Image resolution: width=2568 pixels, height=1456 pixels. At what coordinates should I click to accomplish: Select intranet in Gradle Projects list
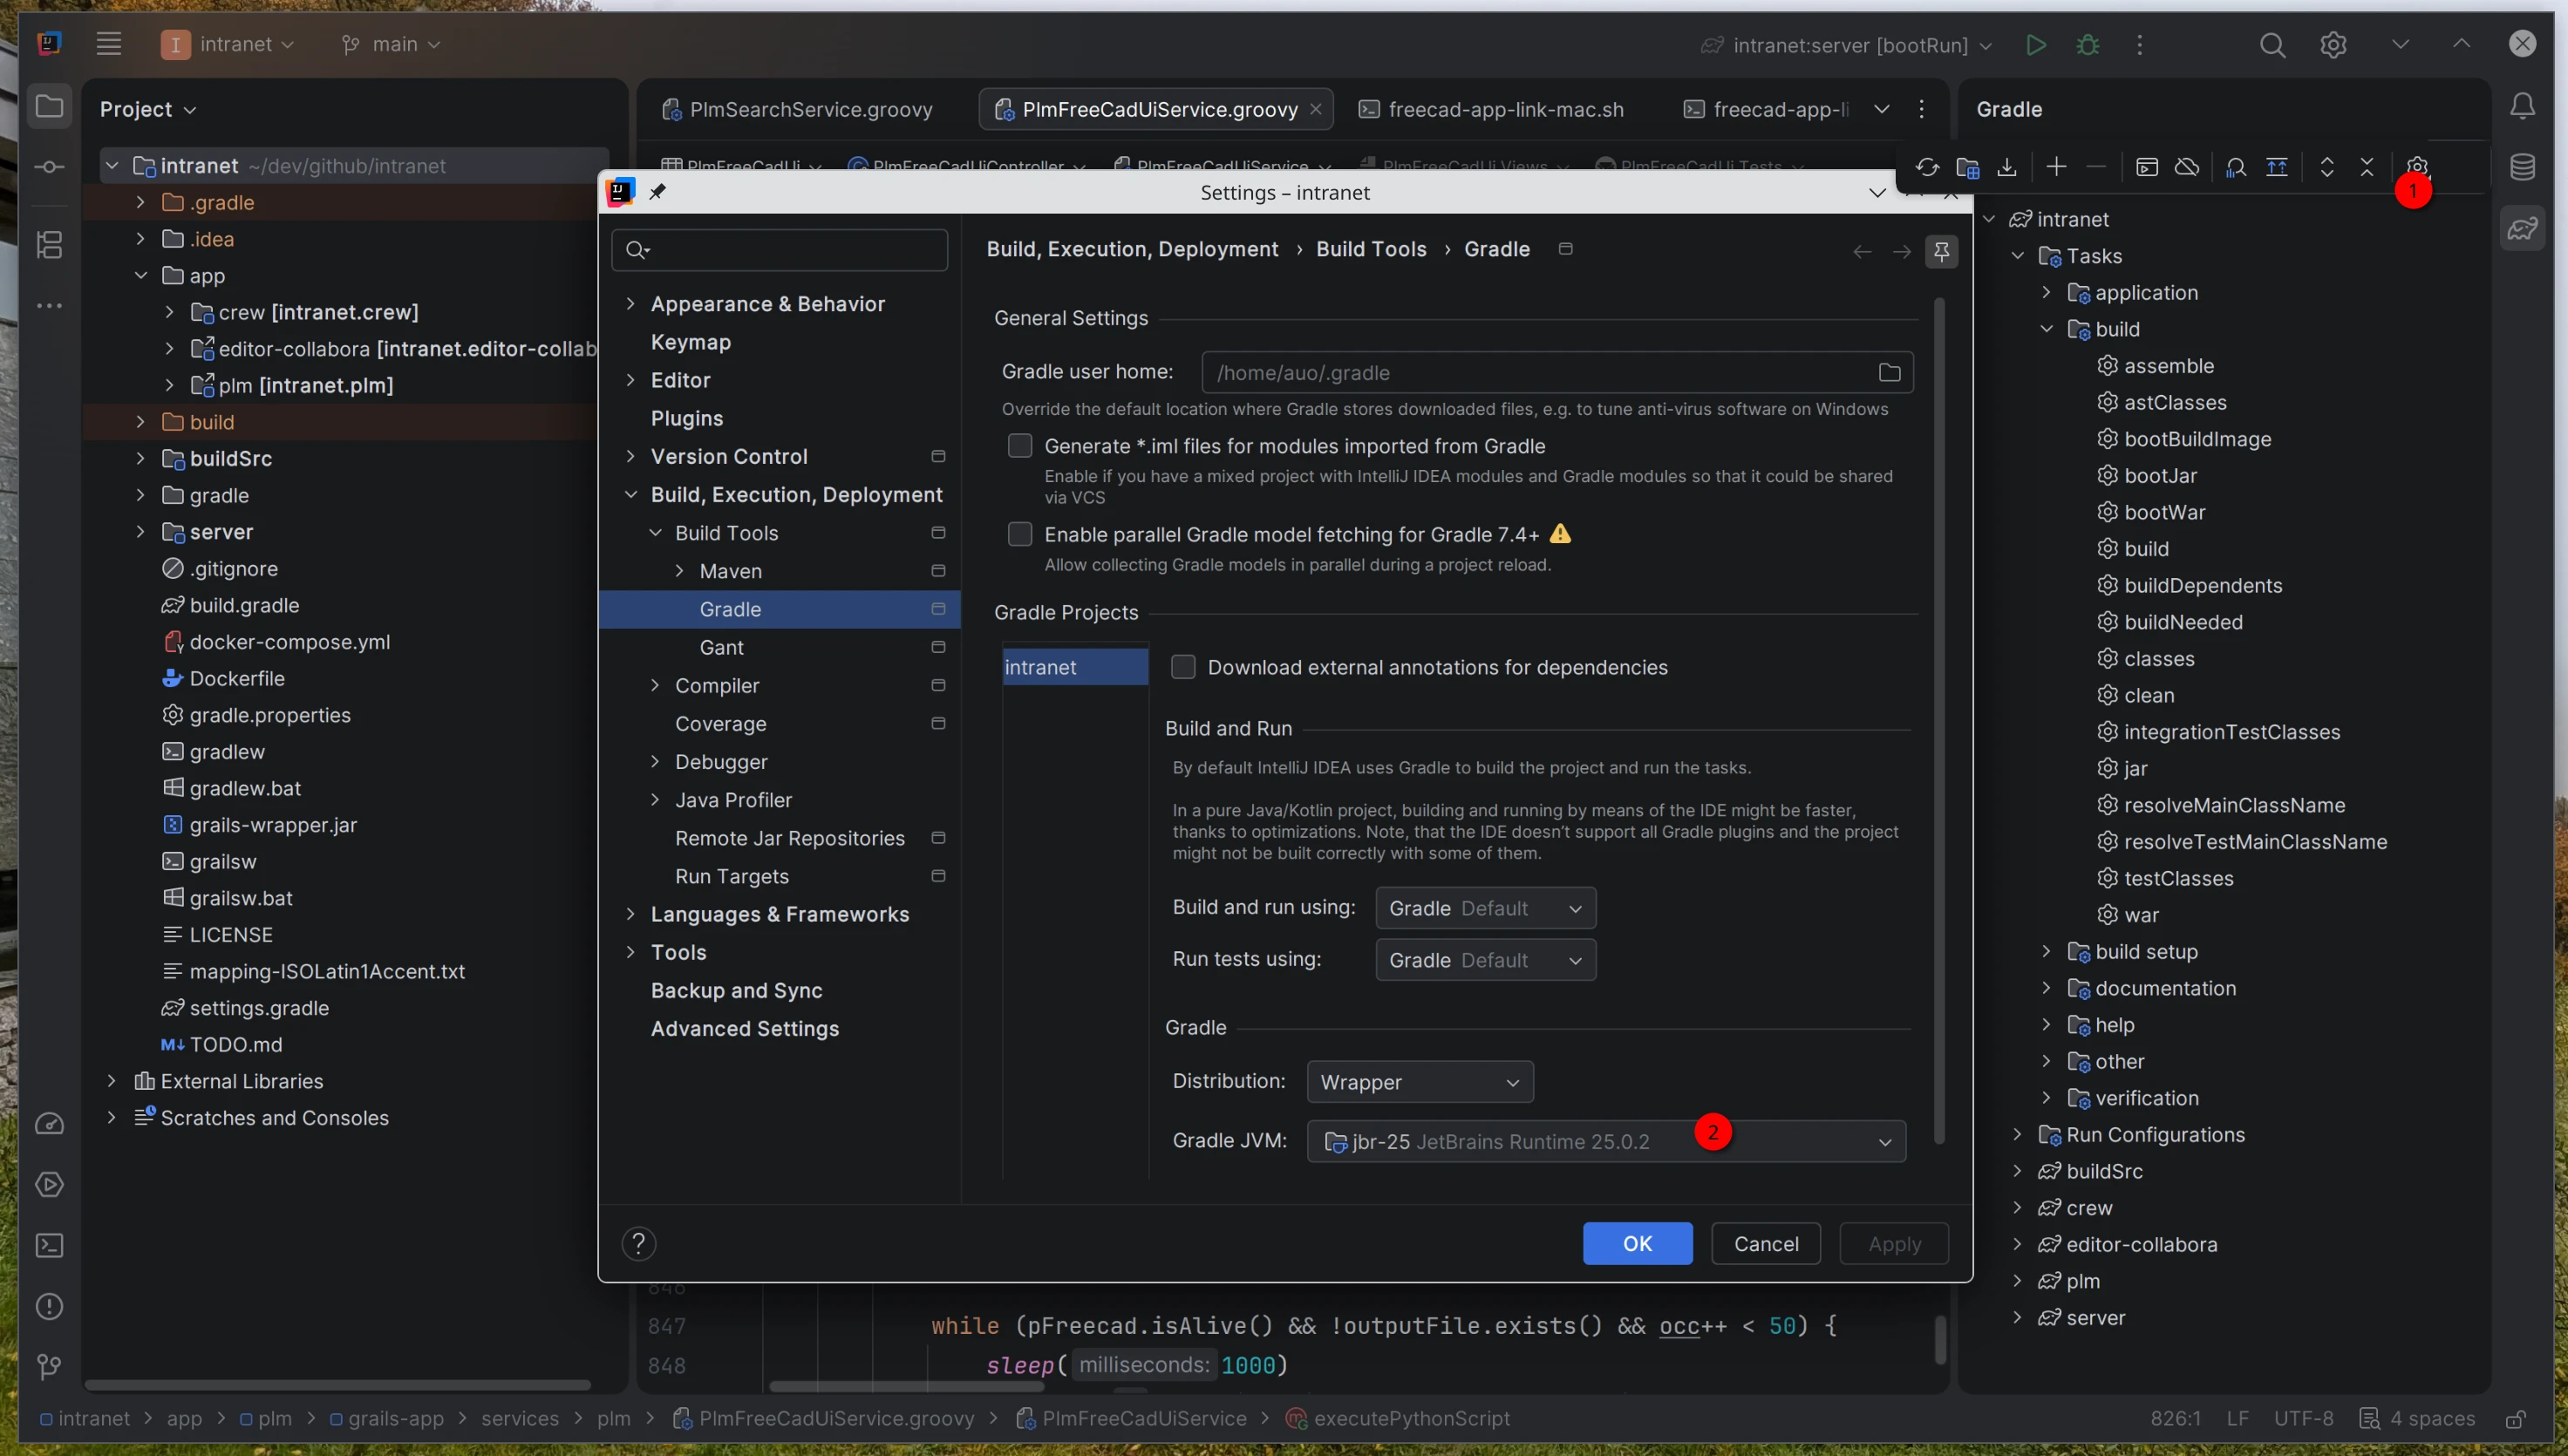click(x=1075, y=666)
